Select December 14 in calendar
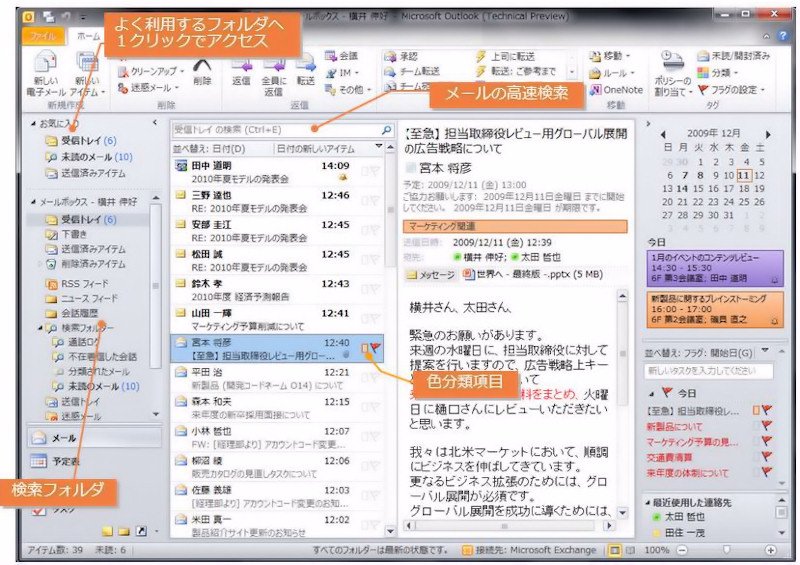 (x=683, y=188)
